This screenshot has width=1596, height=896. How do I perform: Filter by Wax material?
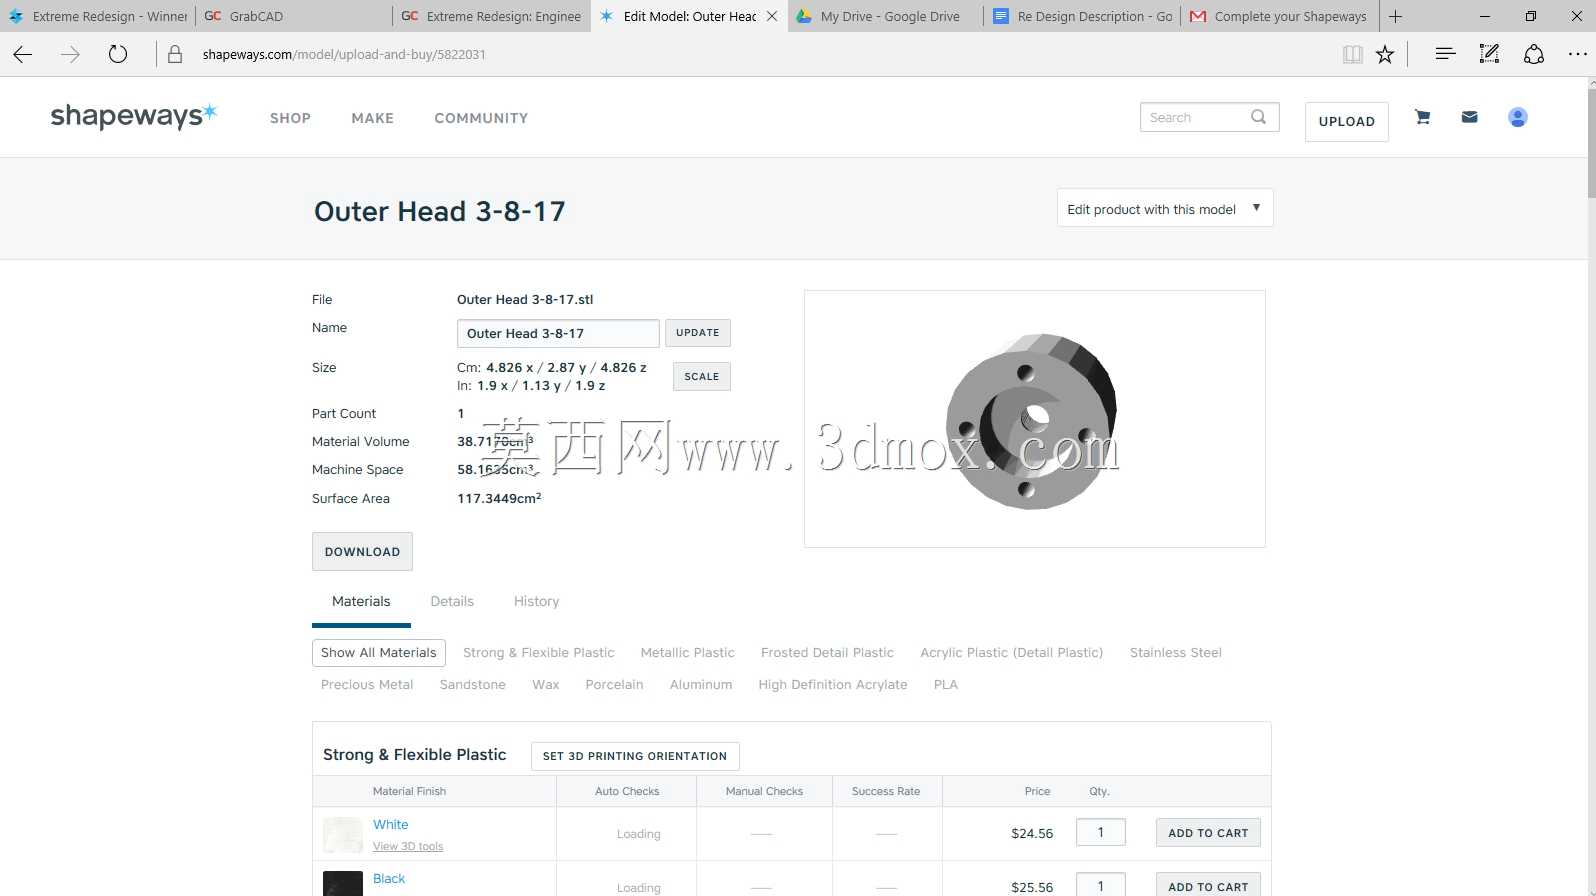(545, 684)
